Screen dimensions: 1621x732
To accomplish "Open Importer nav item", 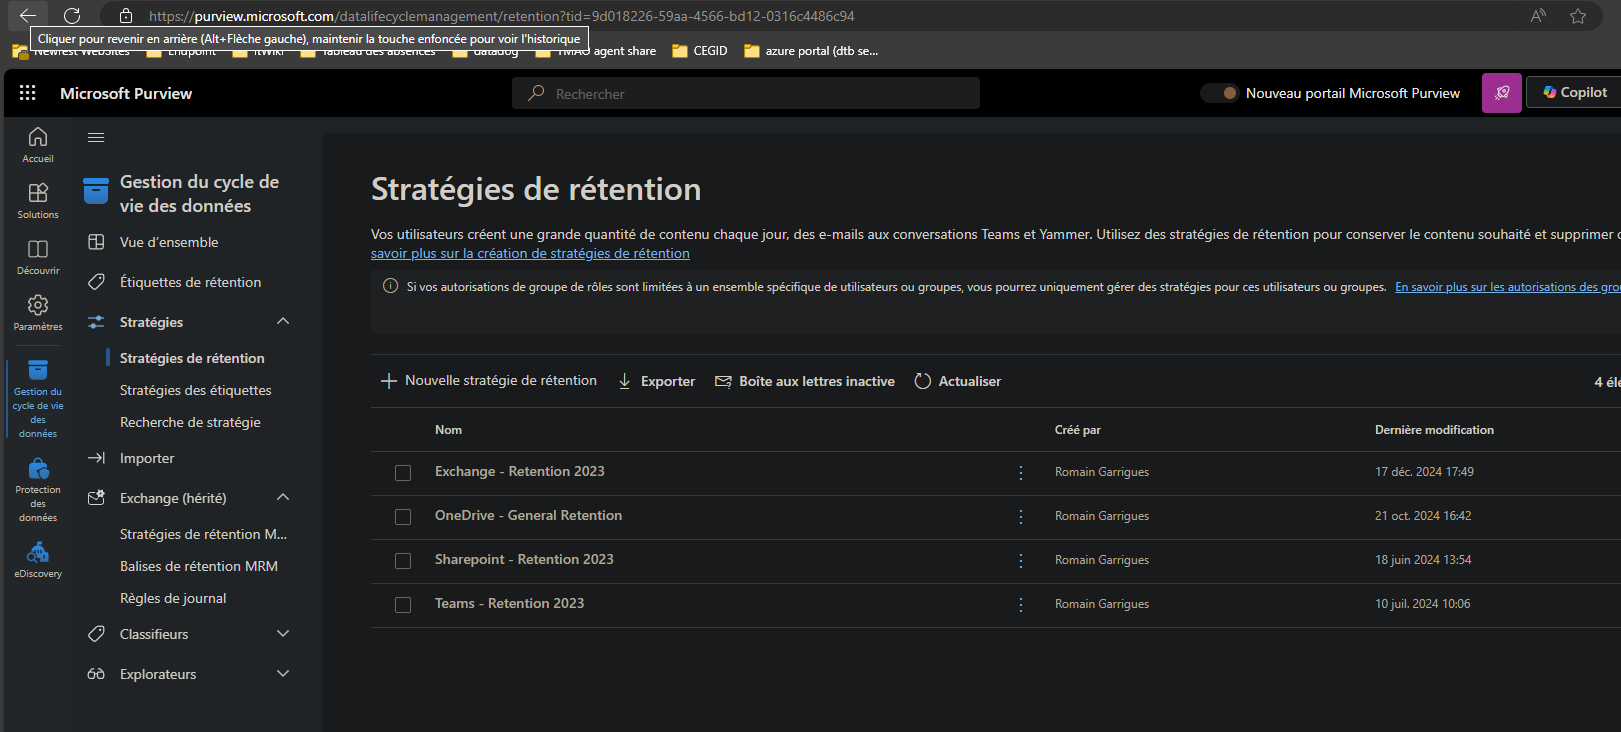I will 147,458.
